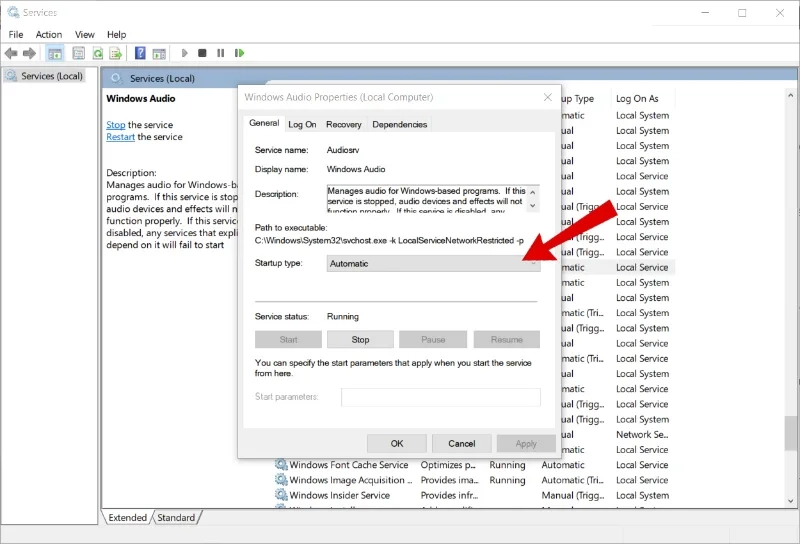Click the Windows Insider Service gear icon

[x=281, y=495]
